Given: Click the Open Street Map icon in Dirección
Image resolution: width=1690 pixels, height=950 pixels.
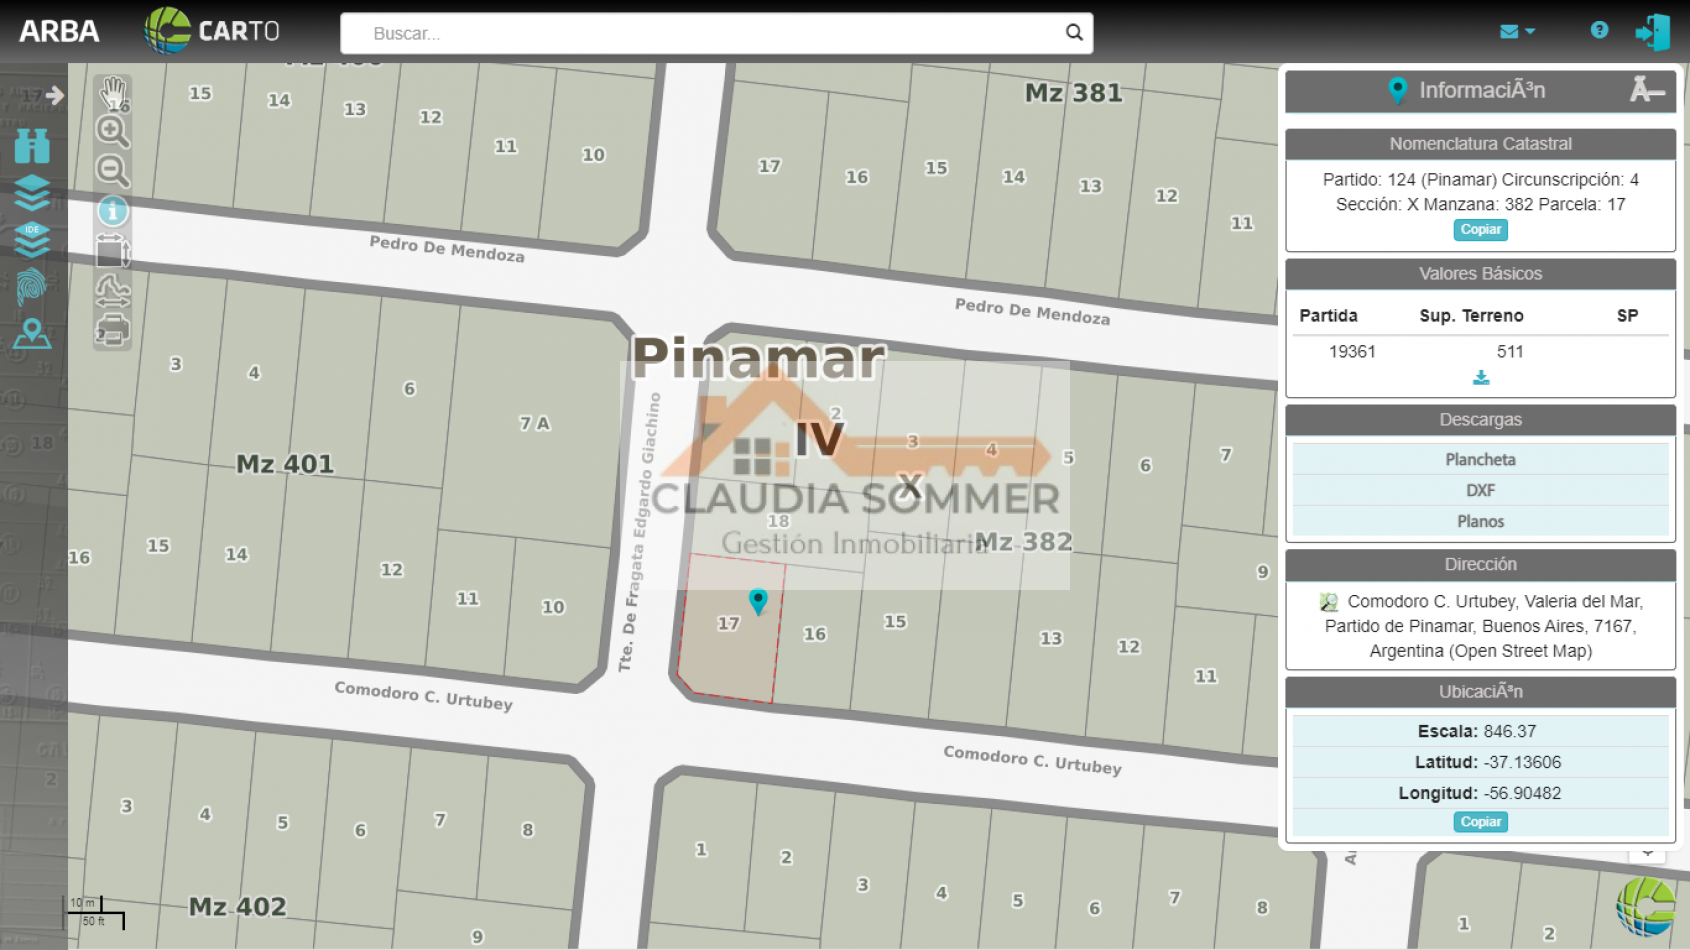Looking at the screenshot, I should pyautogui.click(x=1329, y=602).
